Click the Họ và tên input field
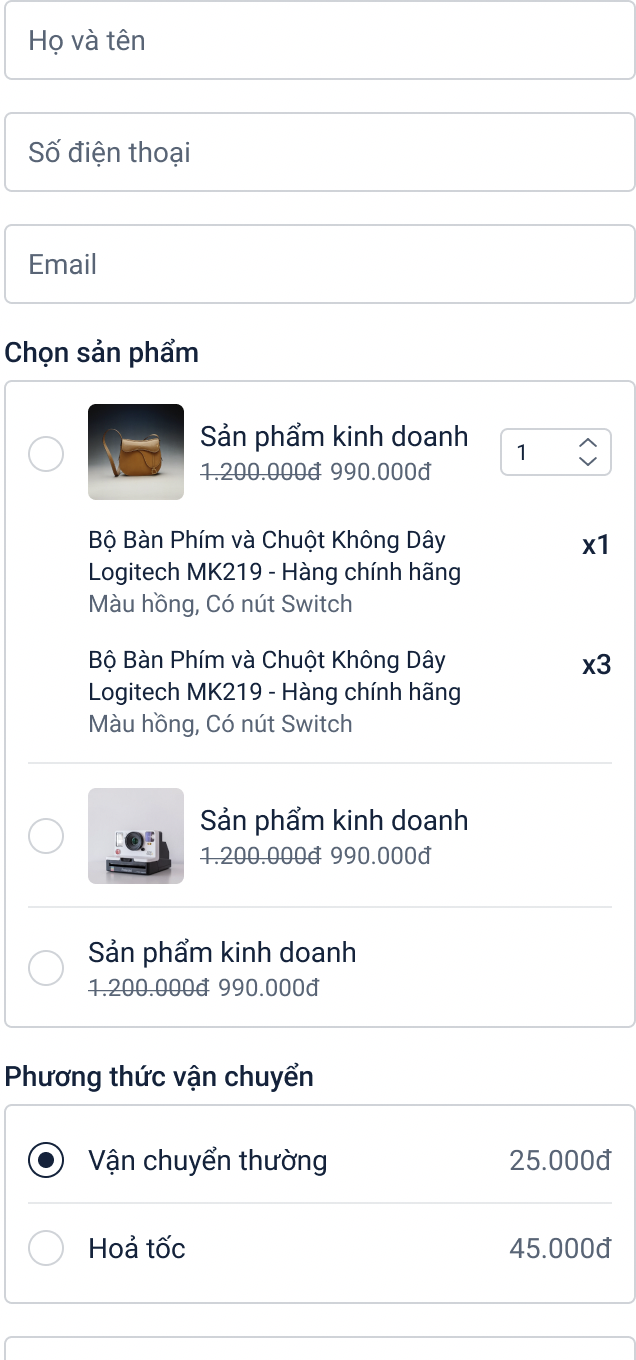This screenshot has width=636, height=1360. coord(320,41)
